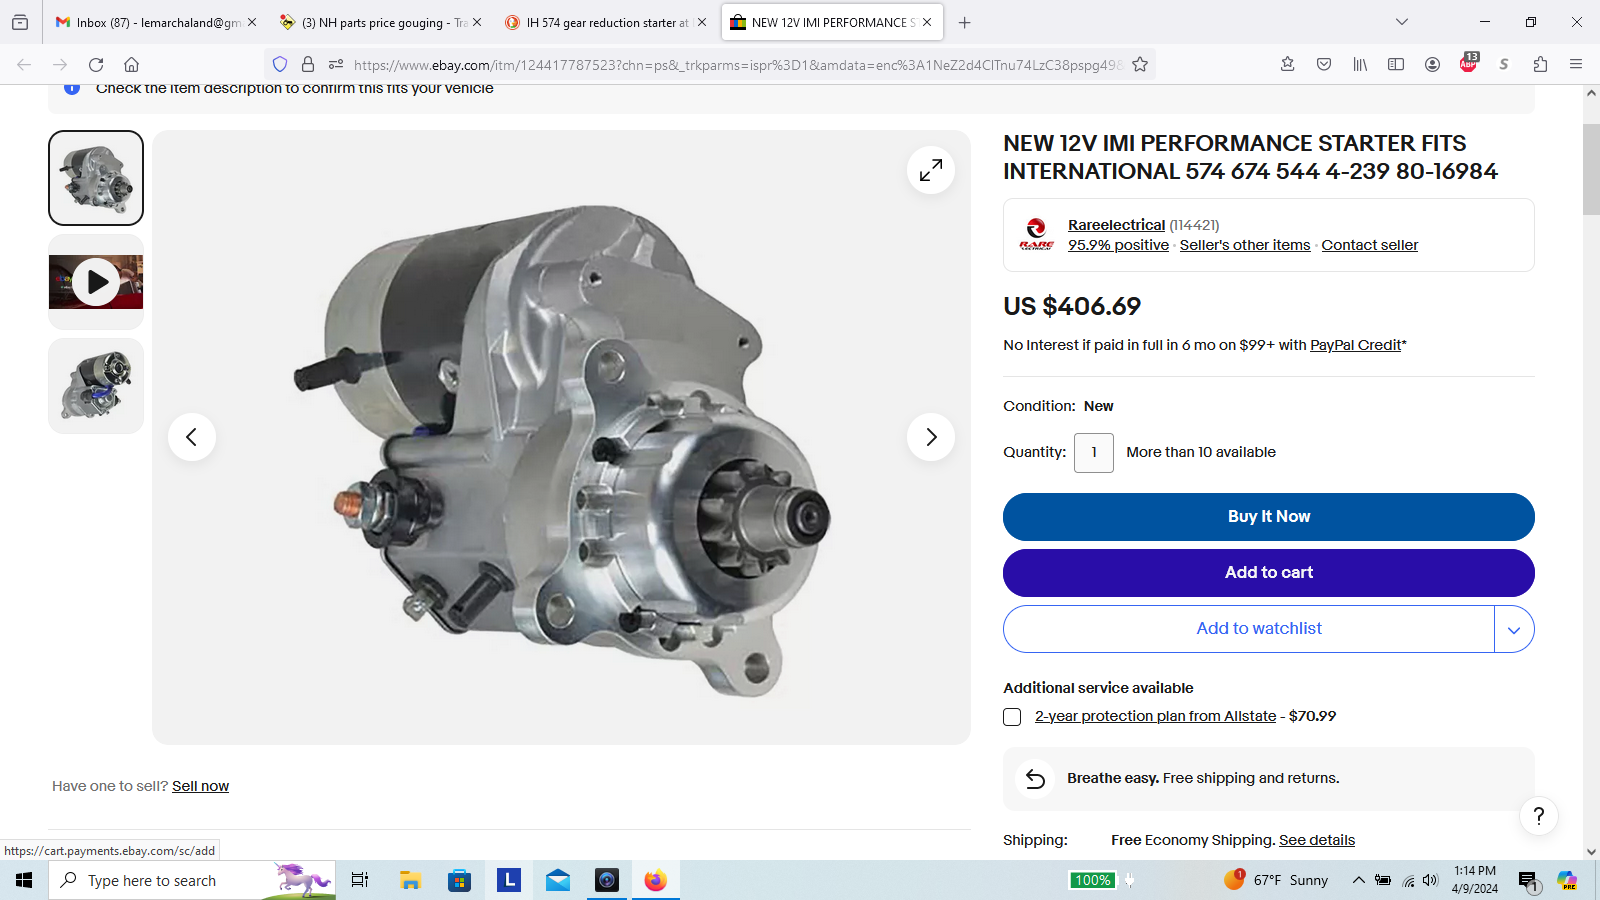
Task: Bookmark this page with the star icon
Action: [x=1140, y=65]
